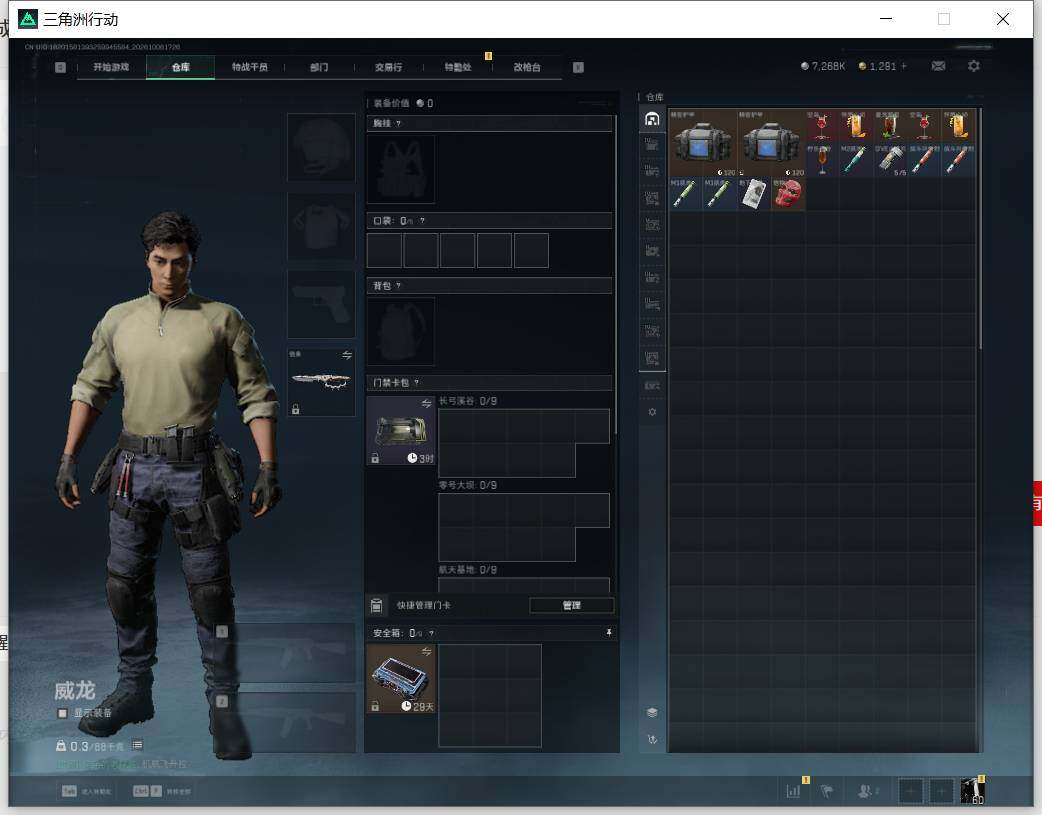Click the 管理 button for door cards

[x=572, y=605]
